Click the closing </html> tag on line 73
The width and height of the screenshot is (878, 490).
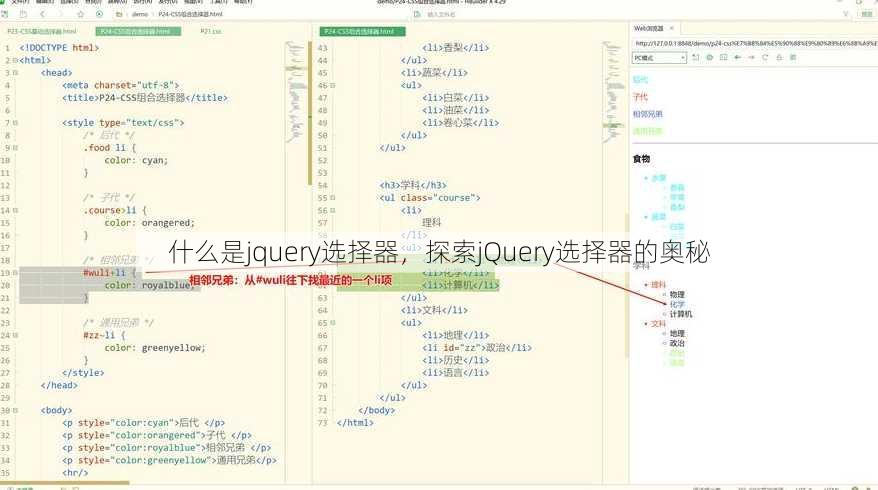pyautogui.click(x=355, y=423)
